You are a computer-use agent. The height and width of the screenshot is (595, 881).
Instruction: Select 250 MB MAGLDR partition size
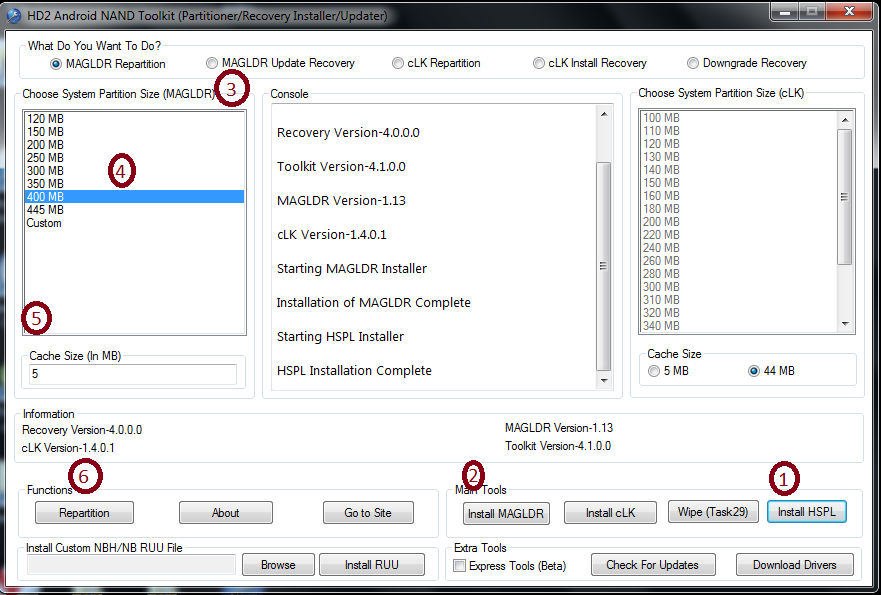click(134, 158)
